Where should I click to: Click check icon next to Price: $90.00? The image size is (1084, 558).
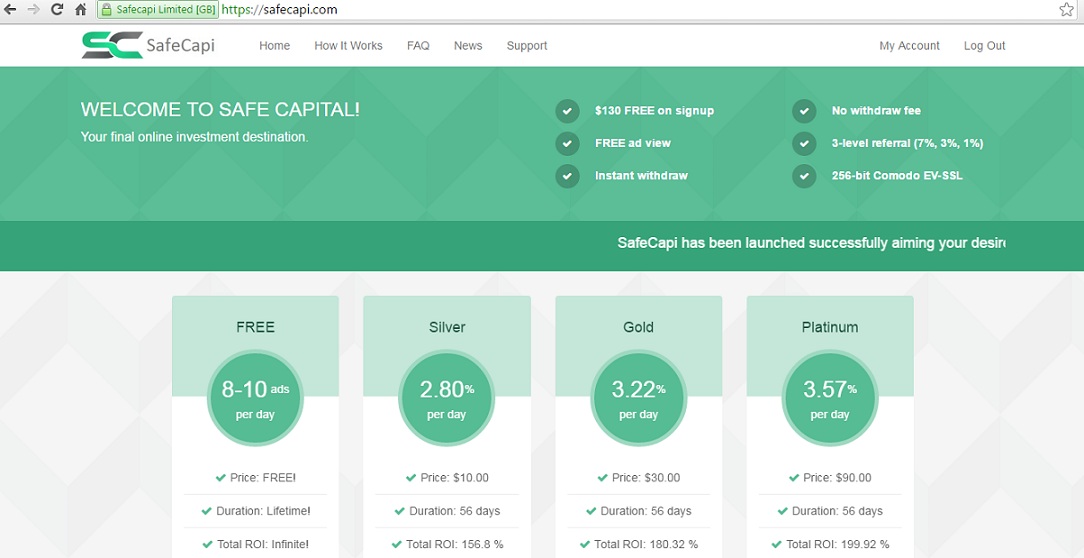(x=794, y=478)
